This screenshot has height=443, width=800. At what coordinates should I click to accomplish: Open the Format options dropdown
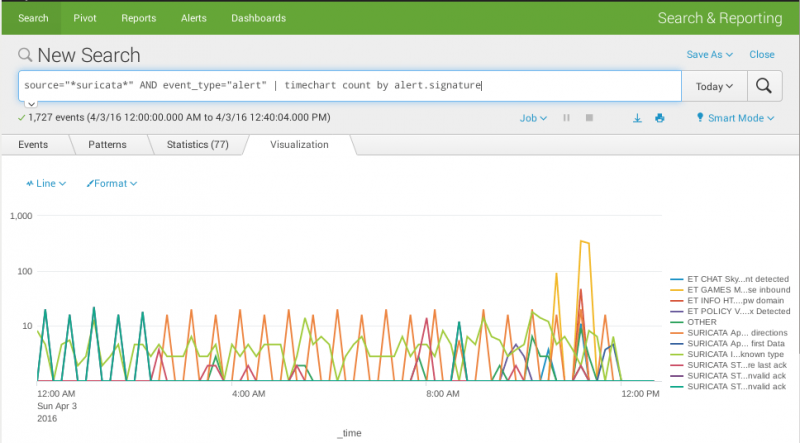point(112,184)
